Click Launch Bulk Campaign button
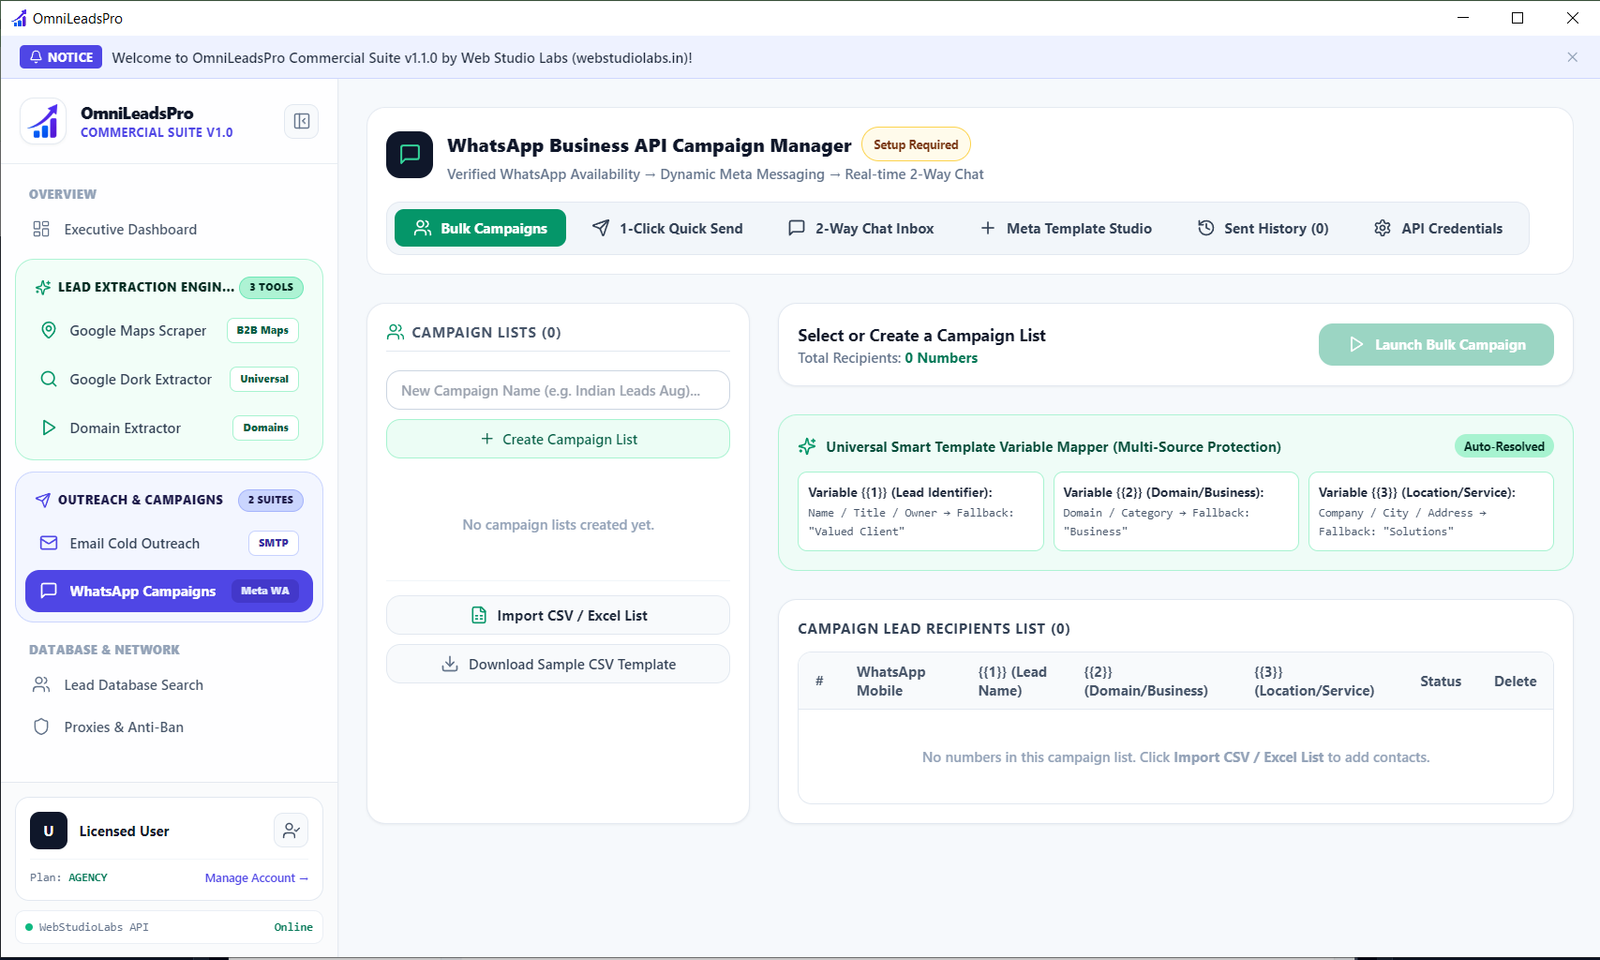1600x960 pixels. click(x=1436, y=344)
